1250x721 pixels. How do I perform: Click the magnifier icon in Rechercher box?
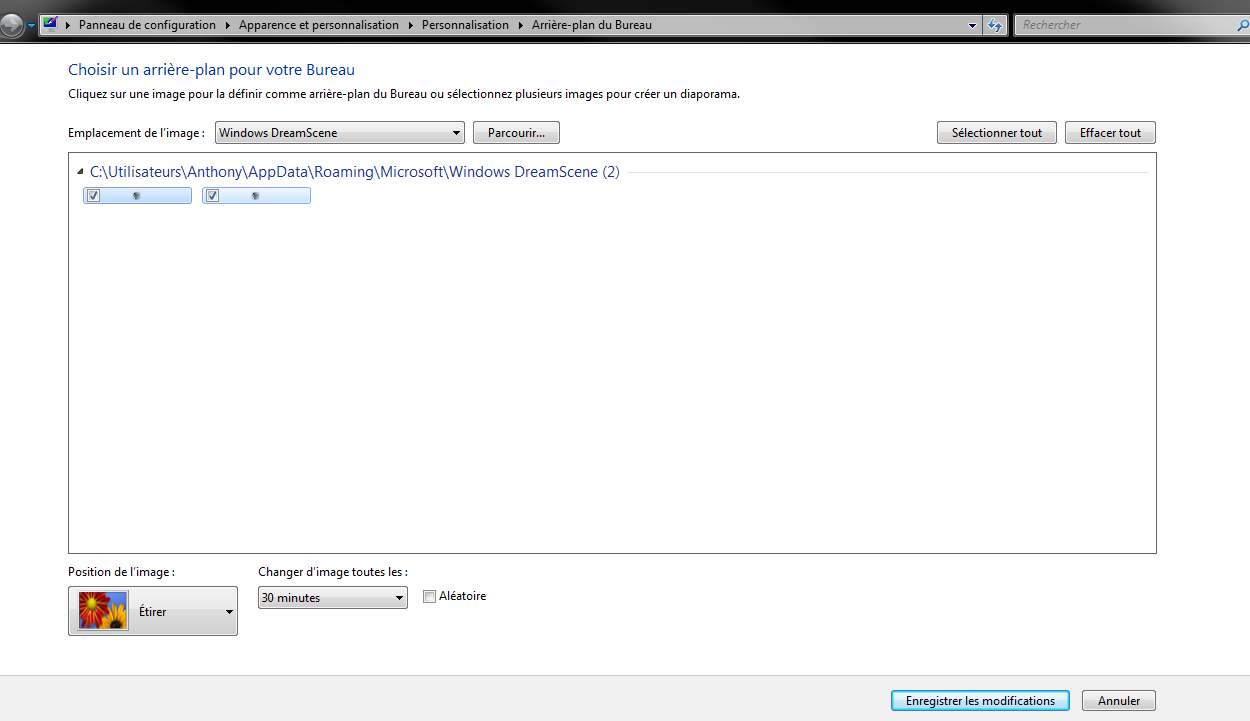[x=1240, y=25]
